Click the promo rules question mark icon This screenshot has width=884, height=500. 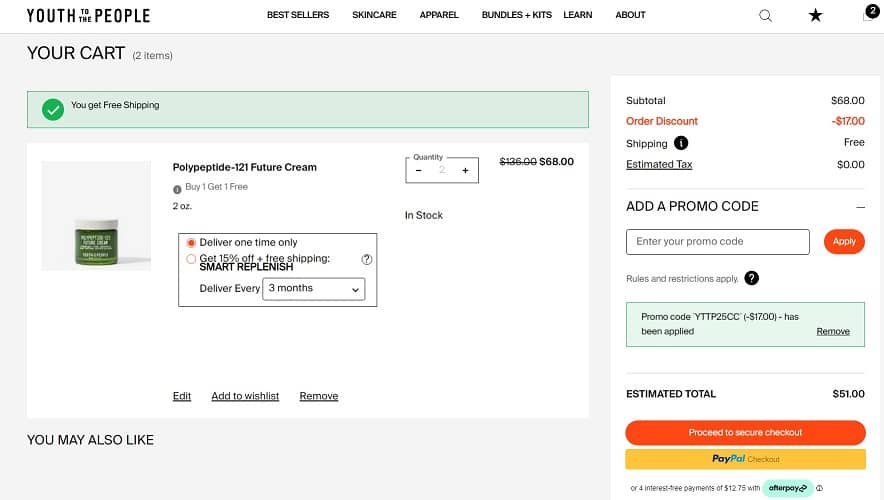pyautogui.click(x=751, y=278)
